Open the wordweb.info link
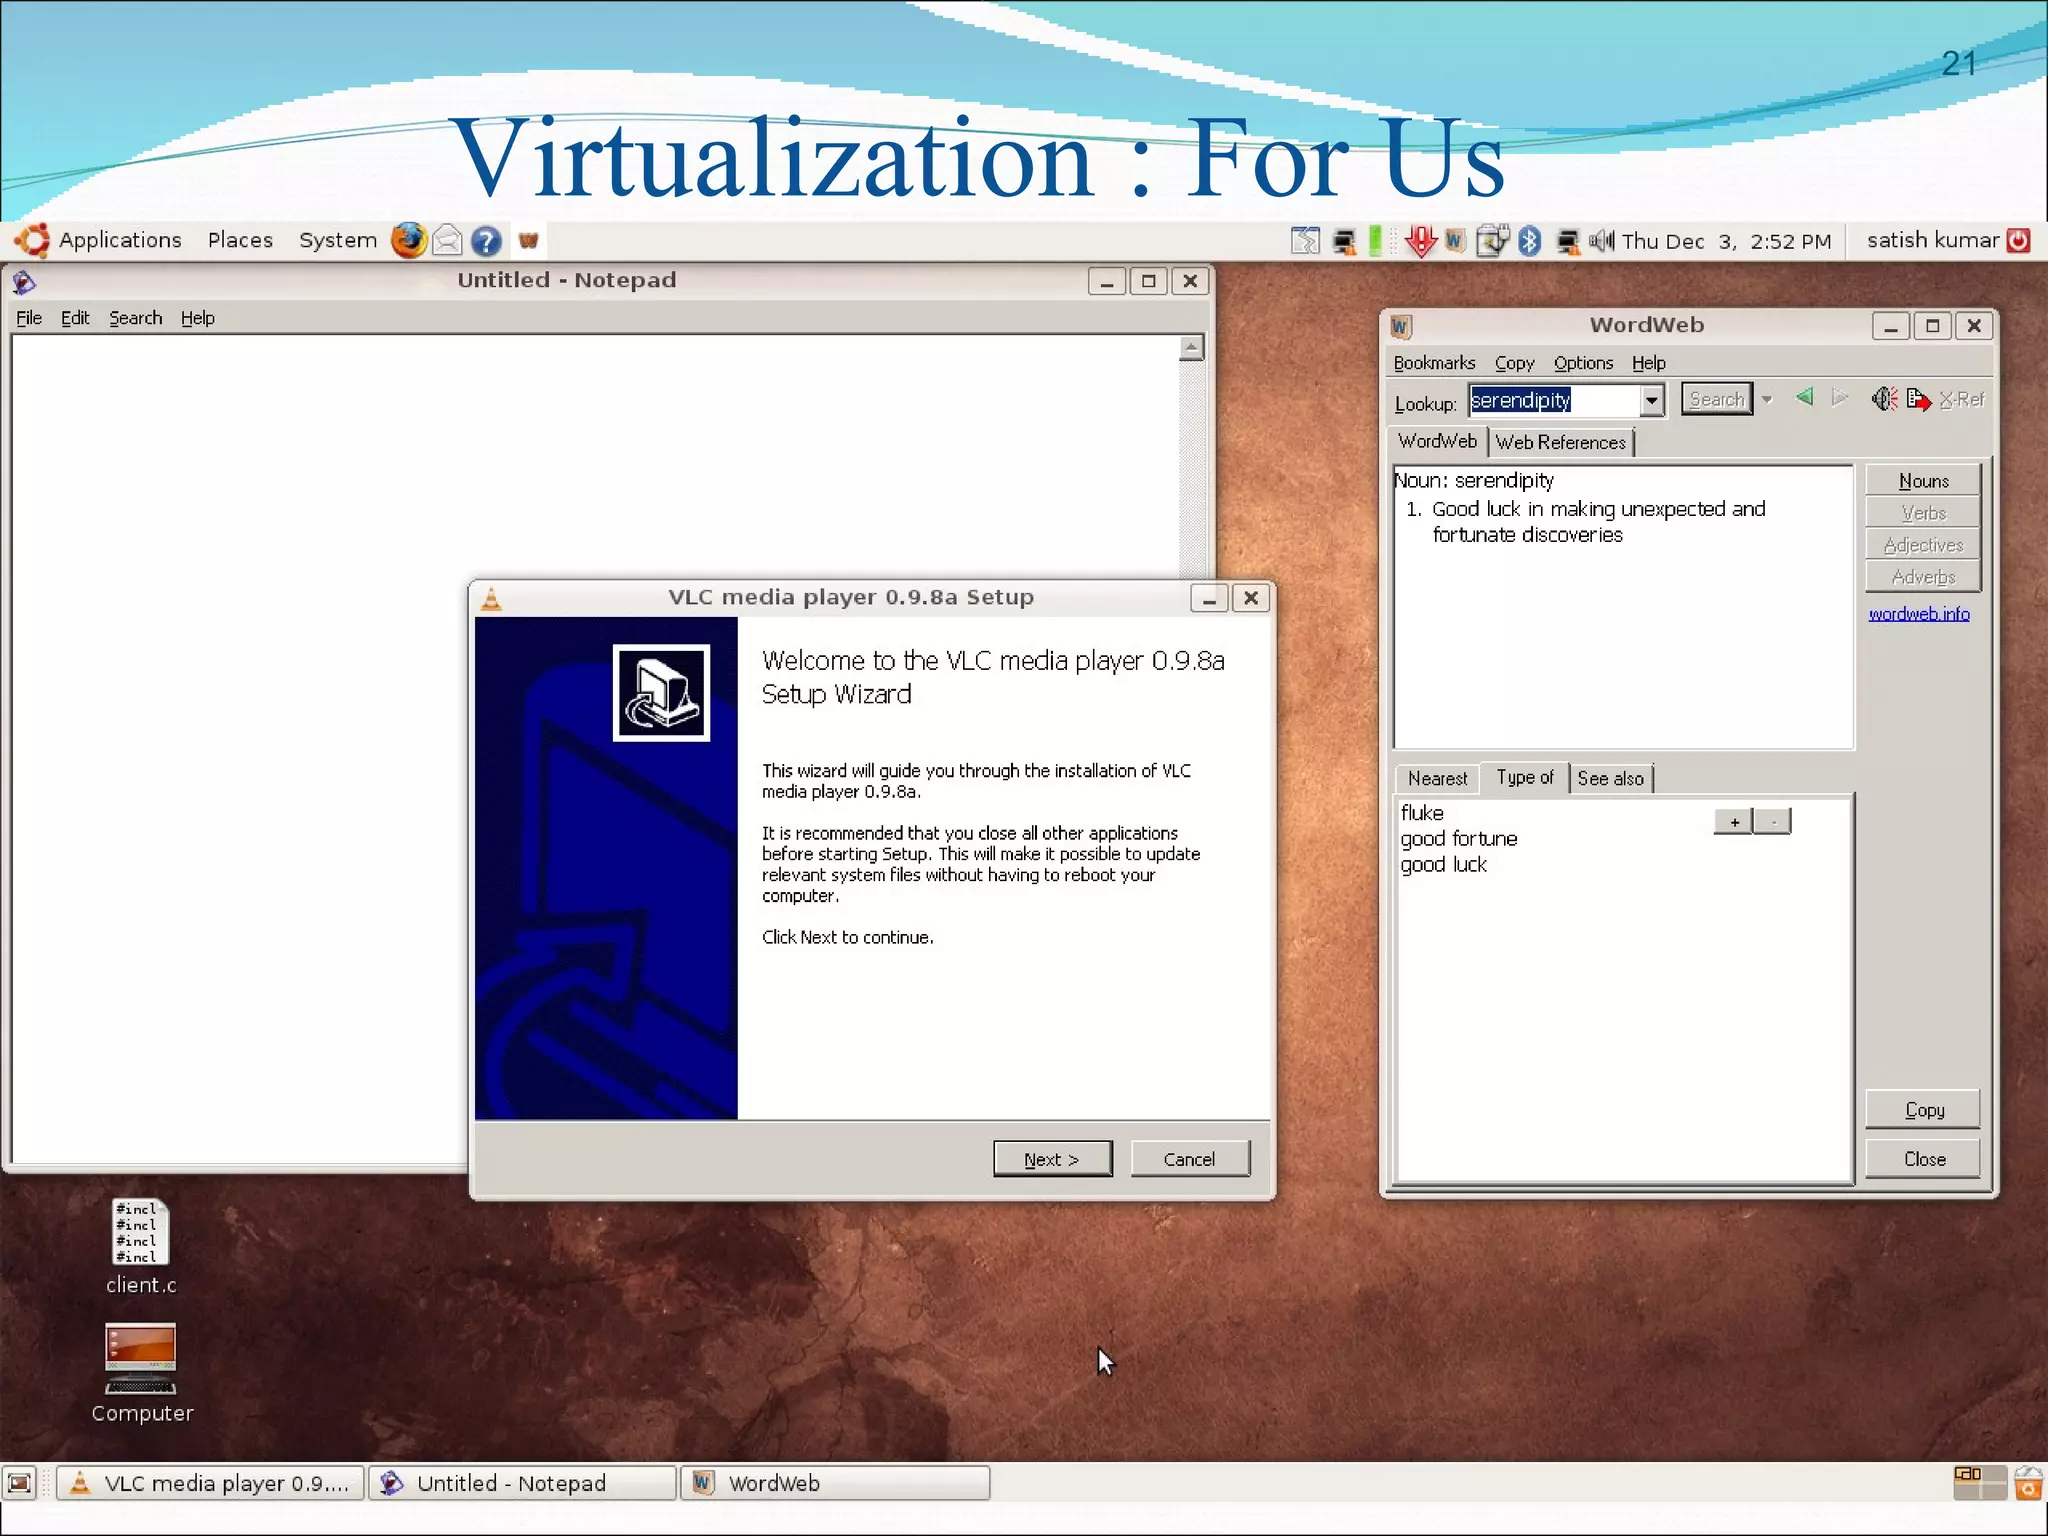2048x1536 pixels. click(x=1919, y=614)
